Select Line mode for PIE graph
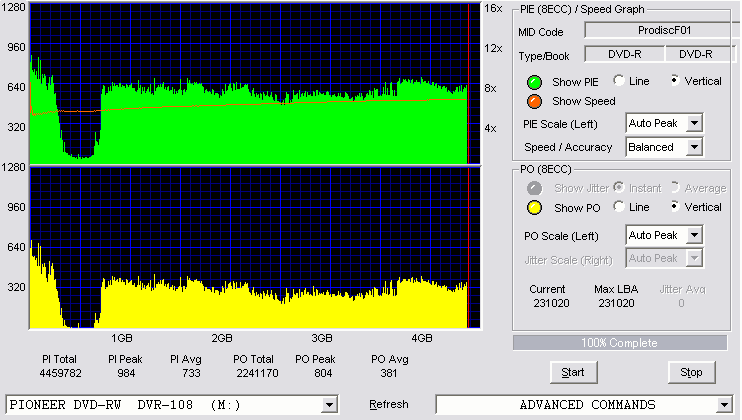 [618, 80]
